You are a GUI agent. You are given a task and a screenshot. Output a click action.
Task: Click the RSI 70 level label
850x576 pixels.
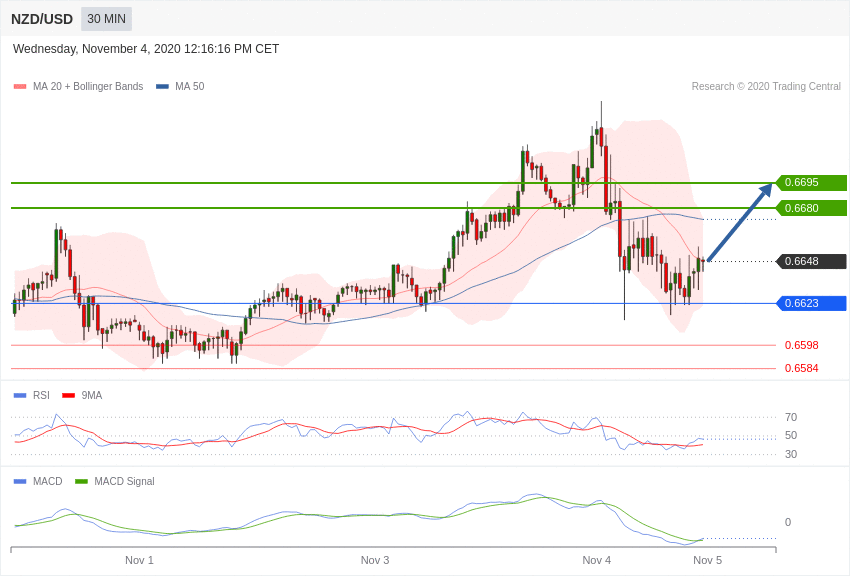[x=791, y=417]
